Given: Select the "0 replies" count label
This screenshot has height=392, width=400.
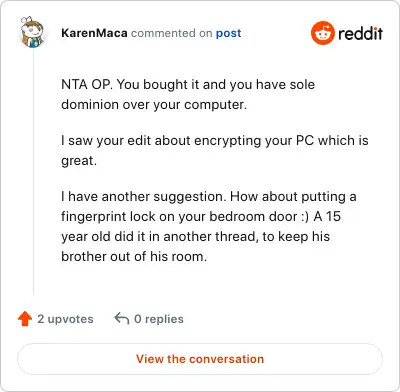Looking at the screenshot, I should (x=159, y=319).
